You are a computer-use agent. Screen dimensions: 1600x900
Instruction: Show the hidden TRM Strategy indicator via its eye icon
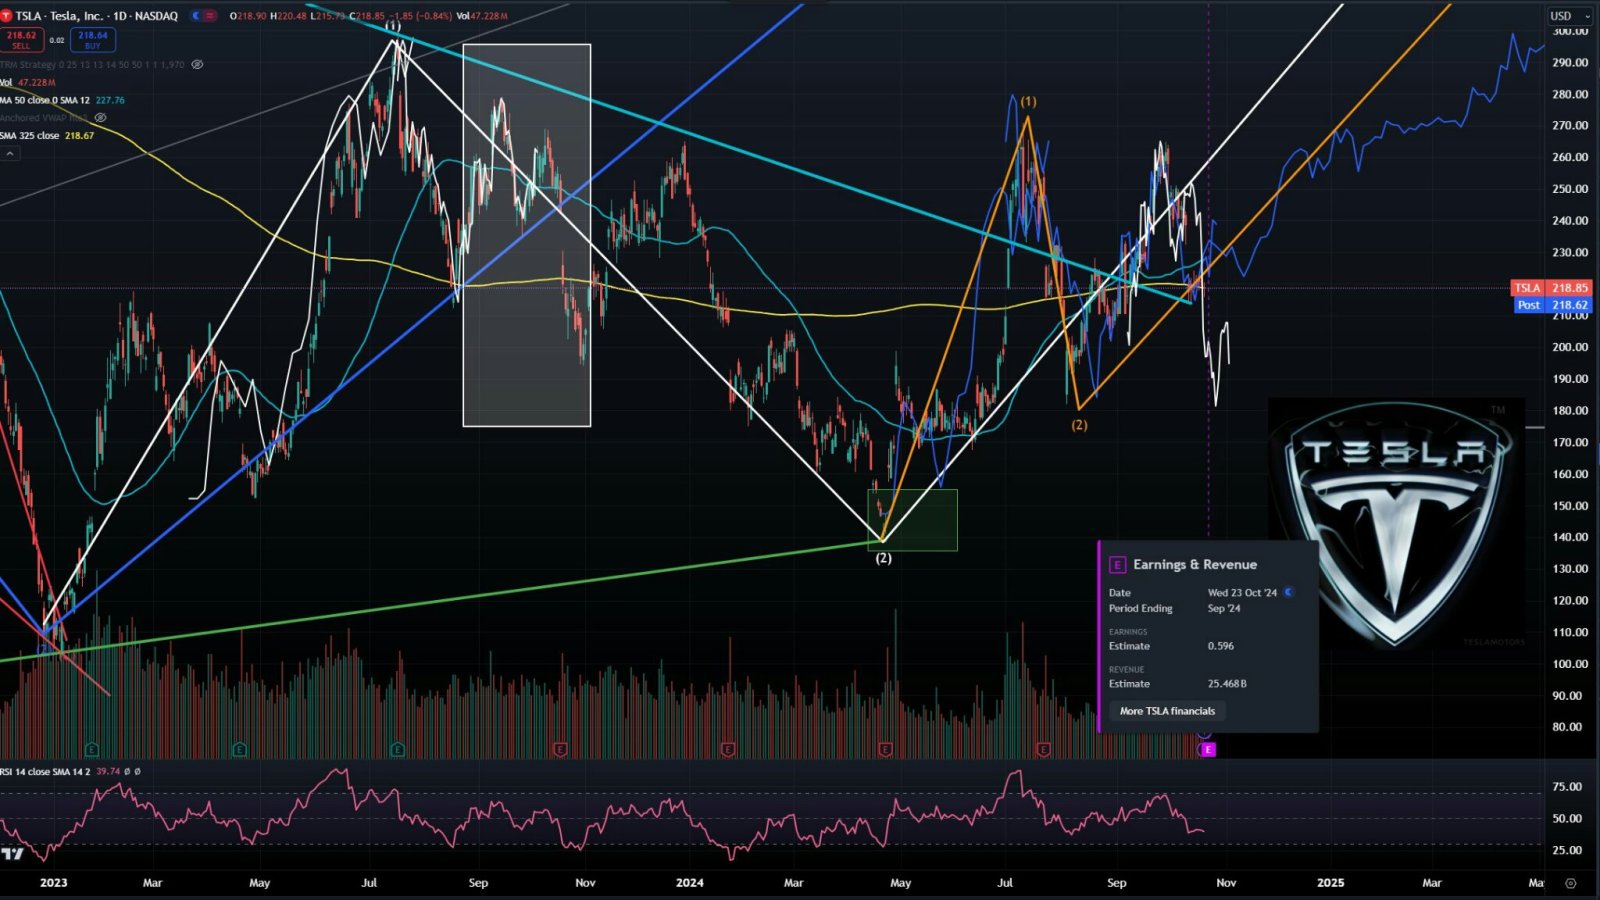[x=197, y=64]
